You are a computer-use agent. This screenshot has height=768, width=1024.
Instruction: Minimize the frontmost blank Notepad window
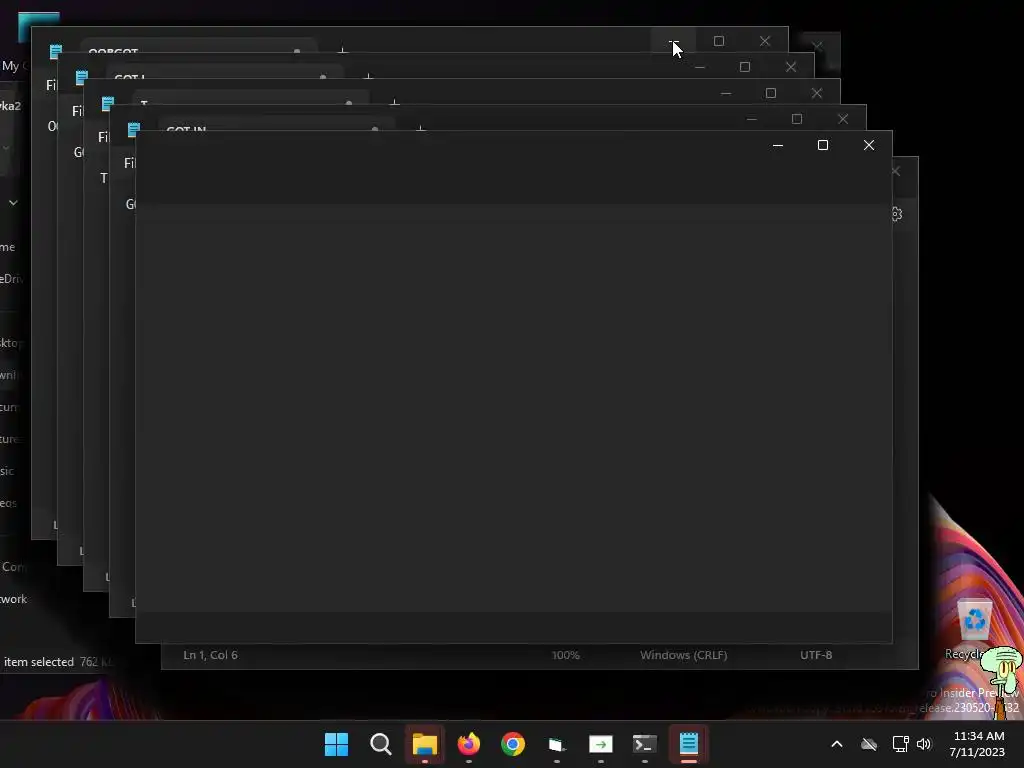pyautogui.click(x=778, y=145)
